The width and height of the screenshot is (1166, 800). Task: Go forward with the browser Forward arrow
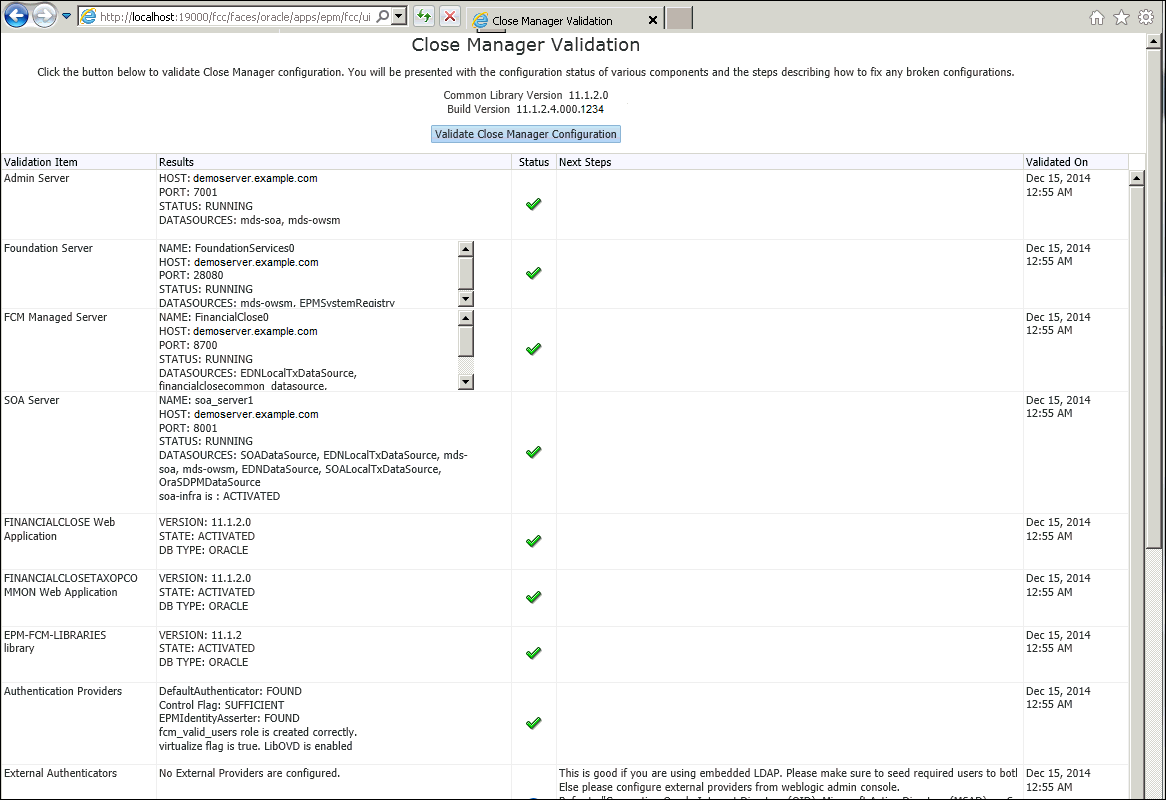pyautogui.click(x=45, y=16)
